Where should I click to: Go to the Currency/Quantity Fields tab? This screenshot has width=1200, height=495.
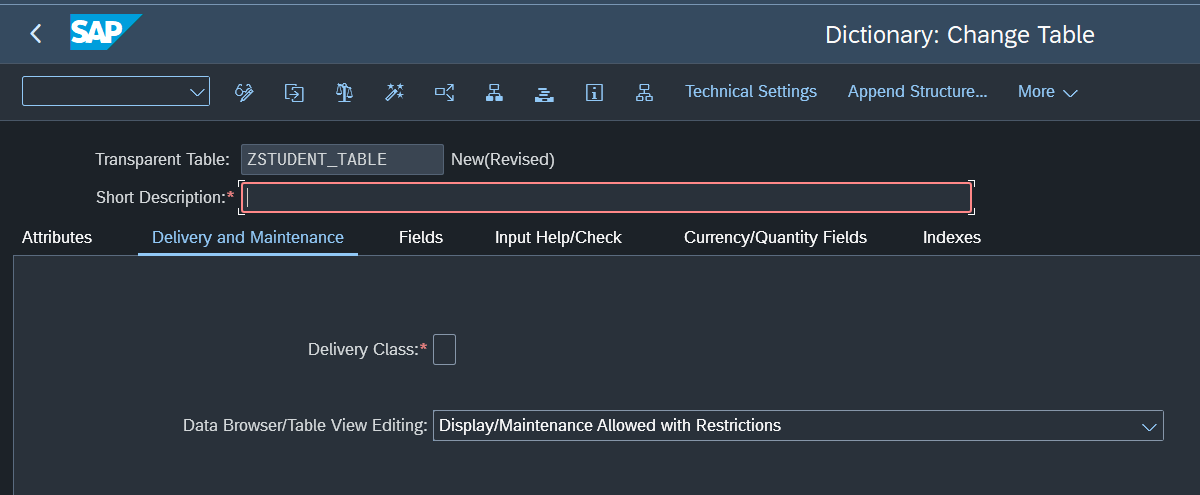click(775, 238)
